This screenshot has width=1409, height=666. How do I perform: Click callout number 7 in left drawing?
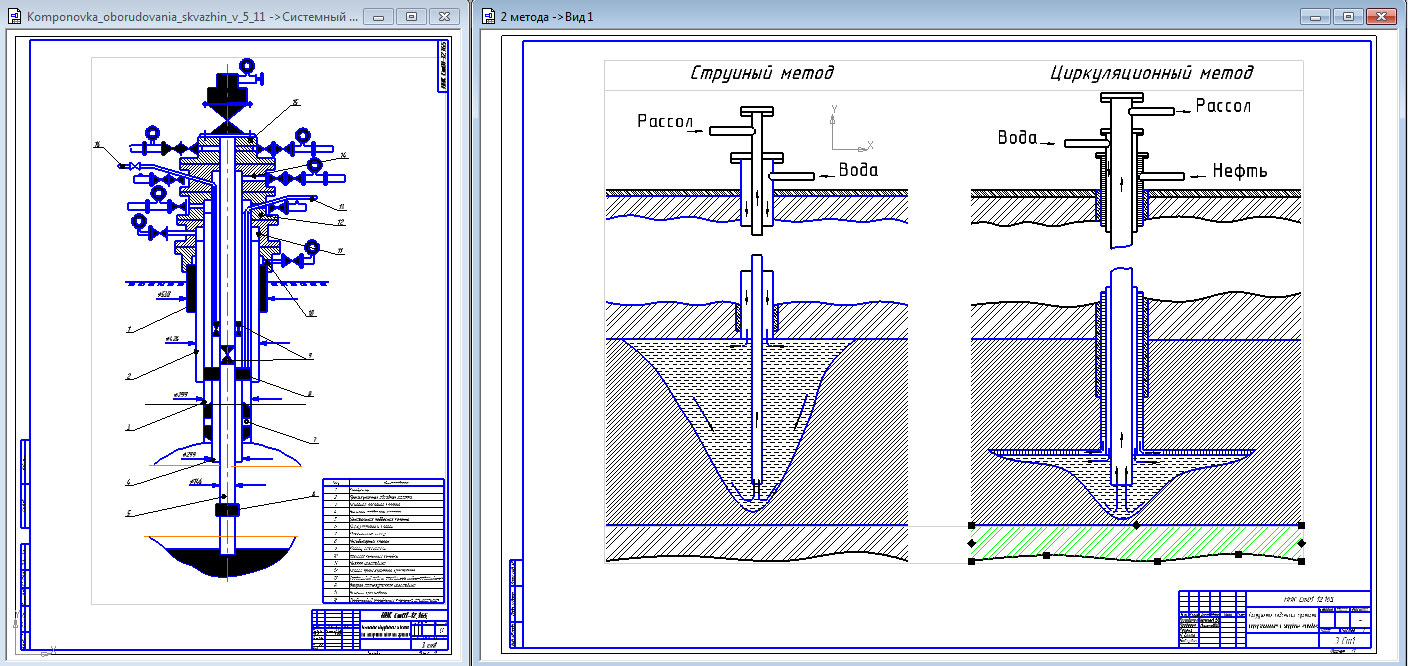[314, 440]
